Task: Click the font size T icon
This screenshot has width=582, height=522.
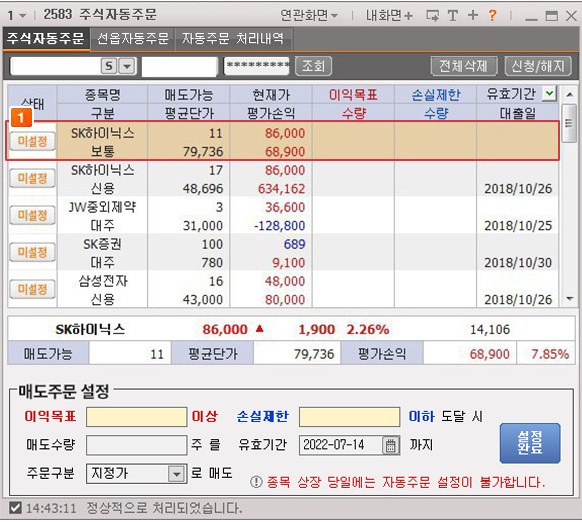Action: (452, 16)
